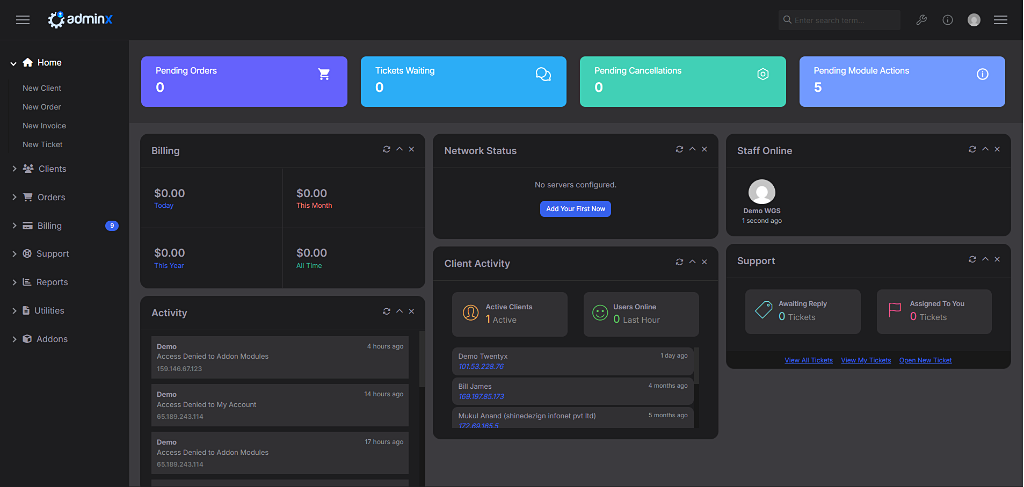Click the Client Activity list scrollbar

click(696, 366)
